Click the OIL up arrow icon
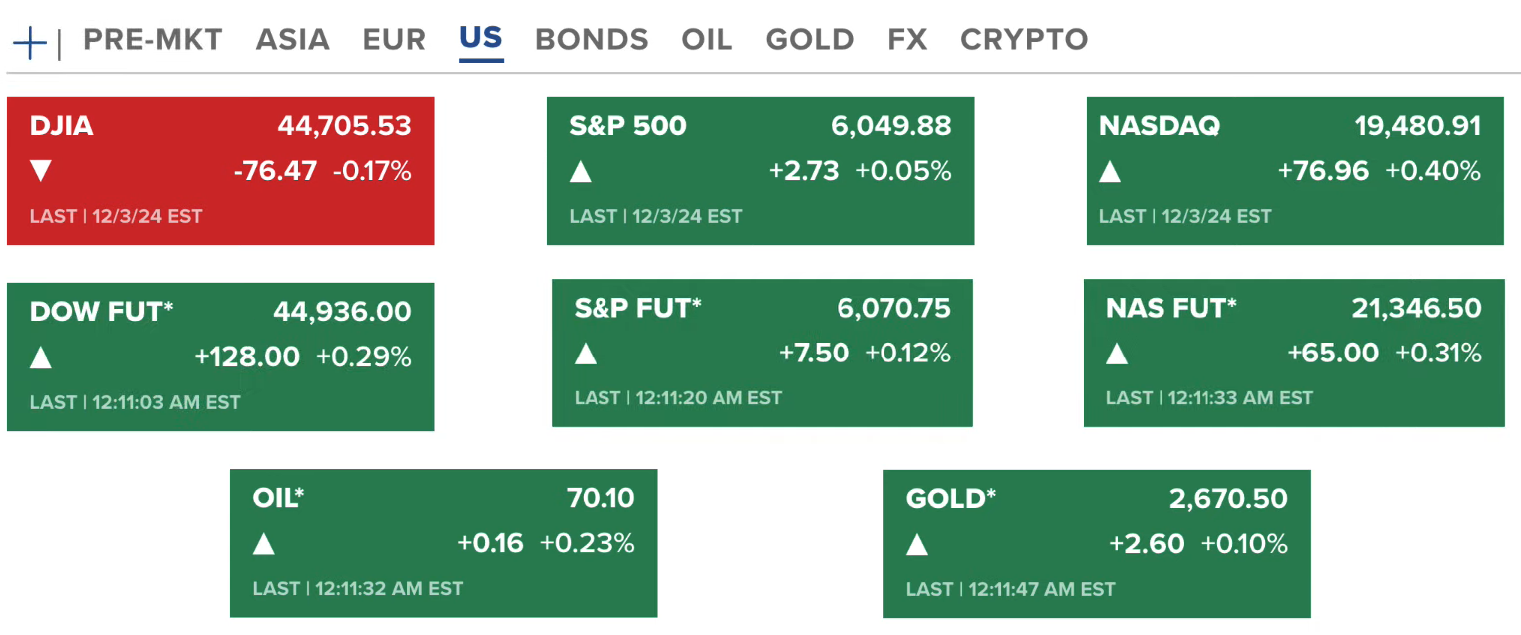The height and width of the screenshot is (635, 1521). 264,544
